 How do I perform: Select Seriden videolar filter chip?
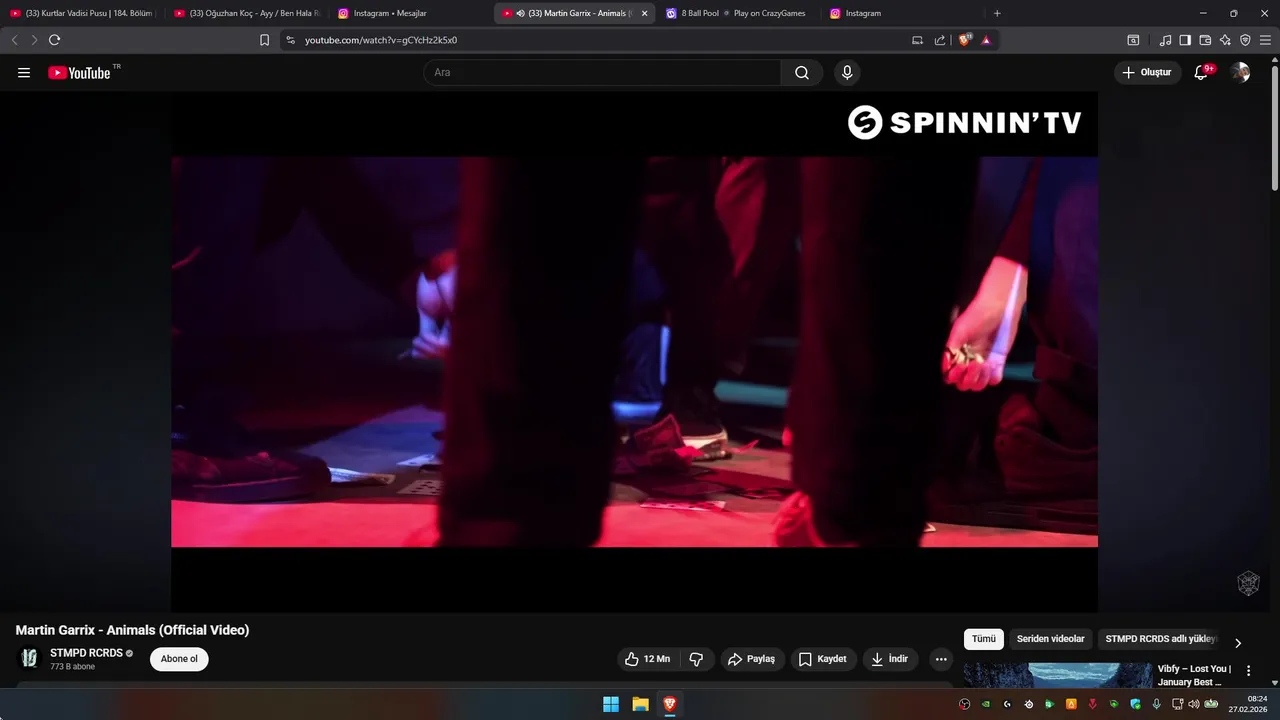(x=1050, y=639)
